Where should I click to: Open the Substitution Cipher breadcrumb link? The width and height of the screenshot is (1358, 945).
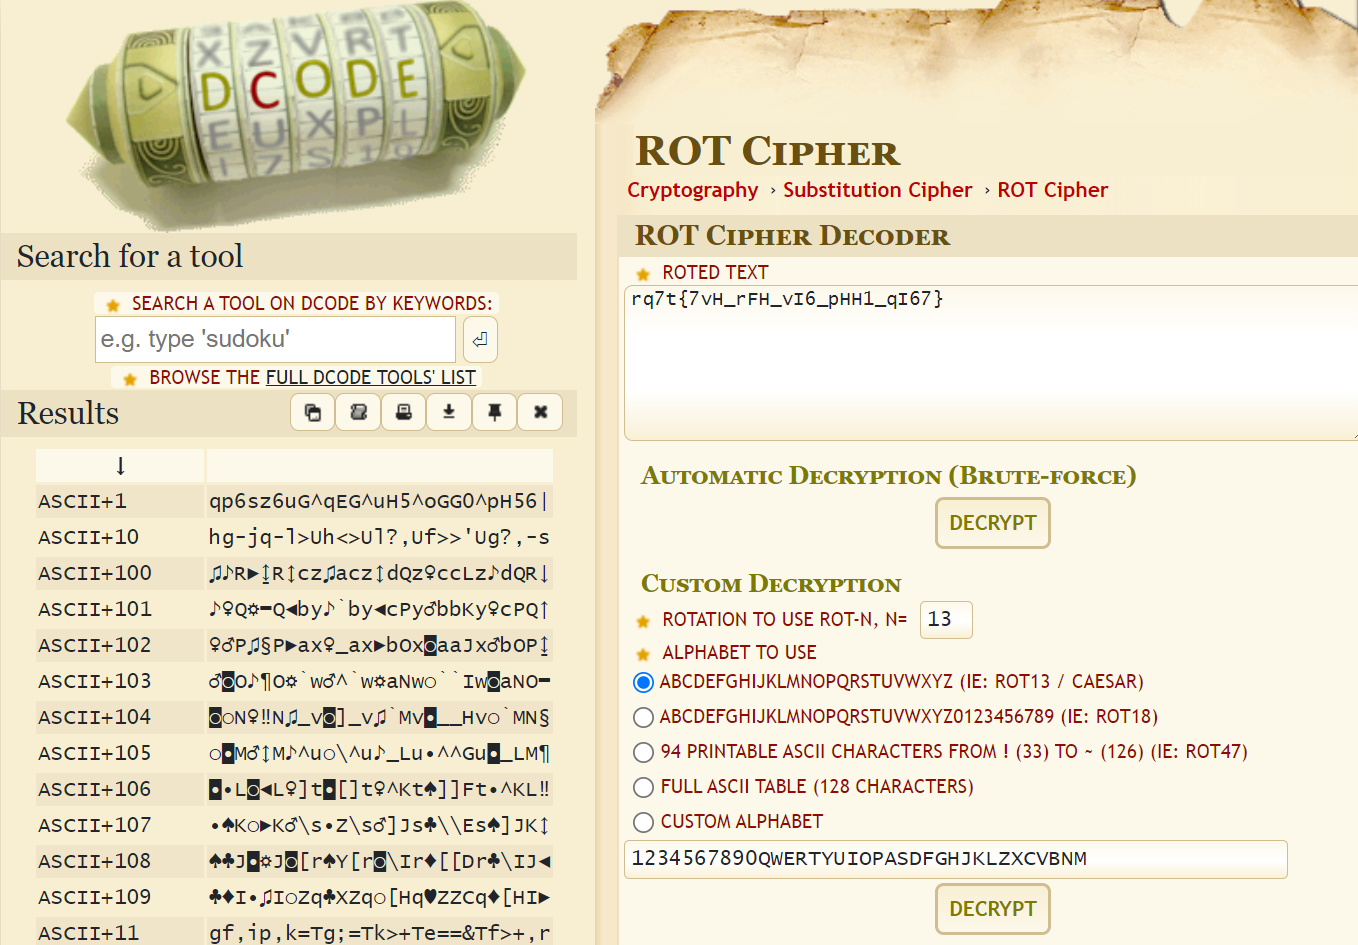point(877,190)
